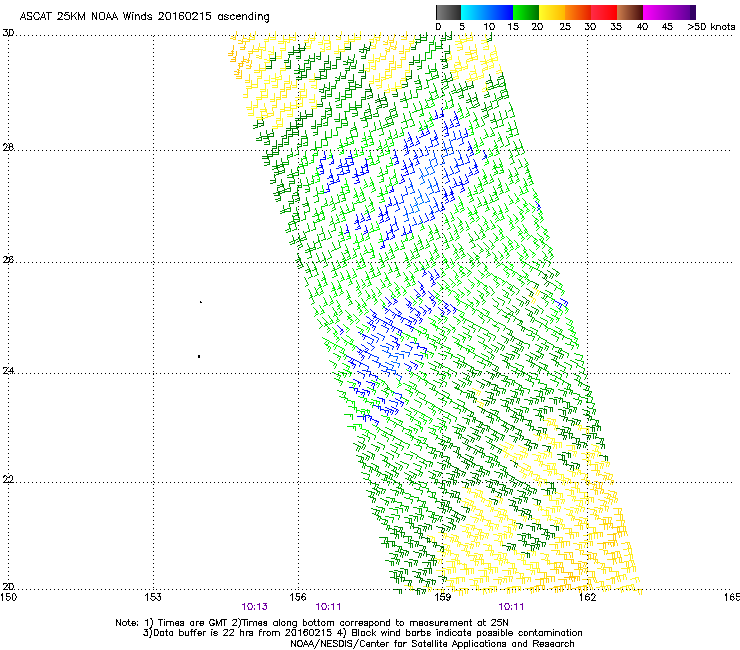Click the purple "10:13" time label
The width and height of the screenshot is (740, 650).
tap(254, 607)
